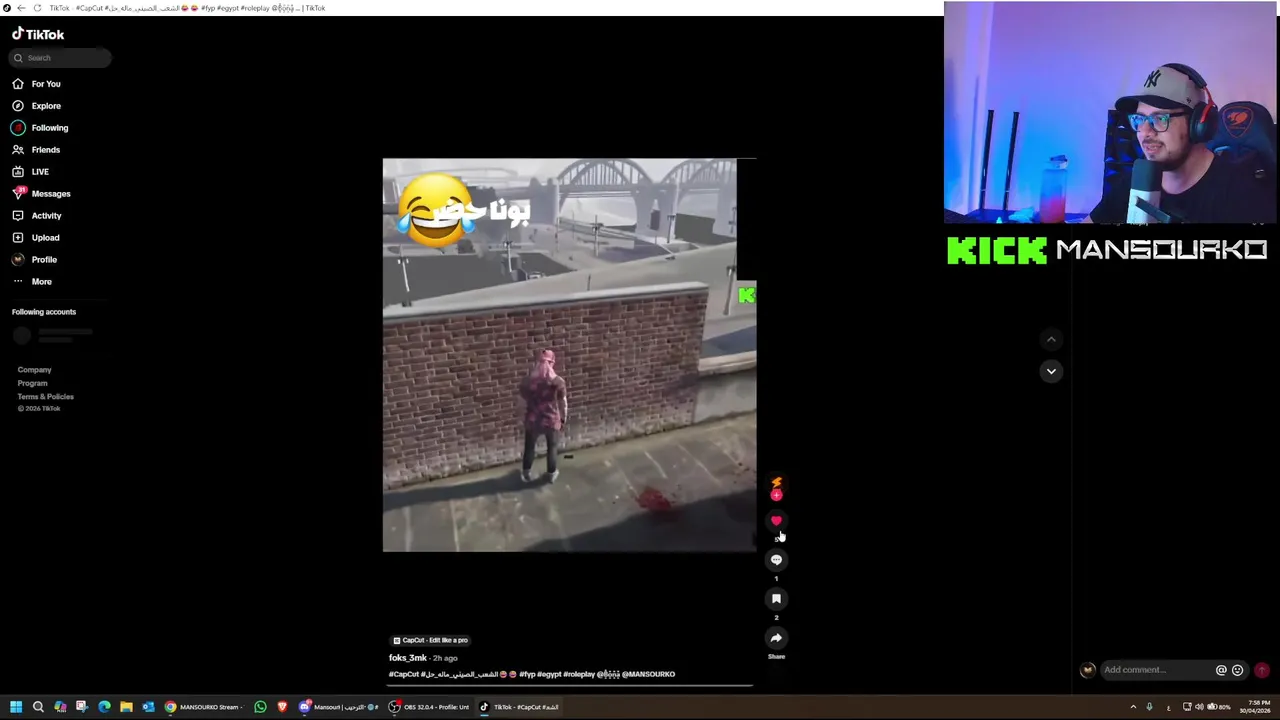This screenshot has height=720, width=1280.
Task: Open File Explorer from the taskbar
Action: (x=126, y=707)
